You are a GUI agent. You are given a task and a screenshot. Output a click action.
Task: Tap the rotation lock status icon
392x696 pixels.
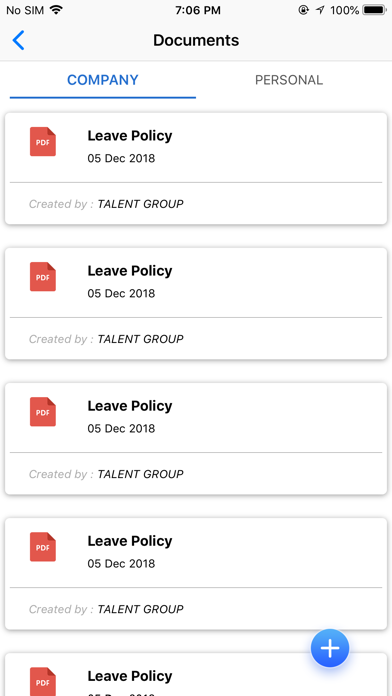click(x=304, y=10)
